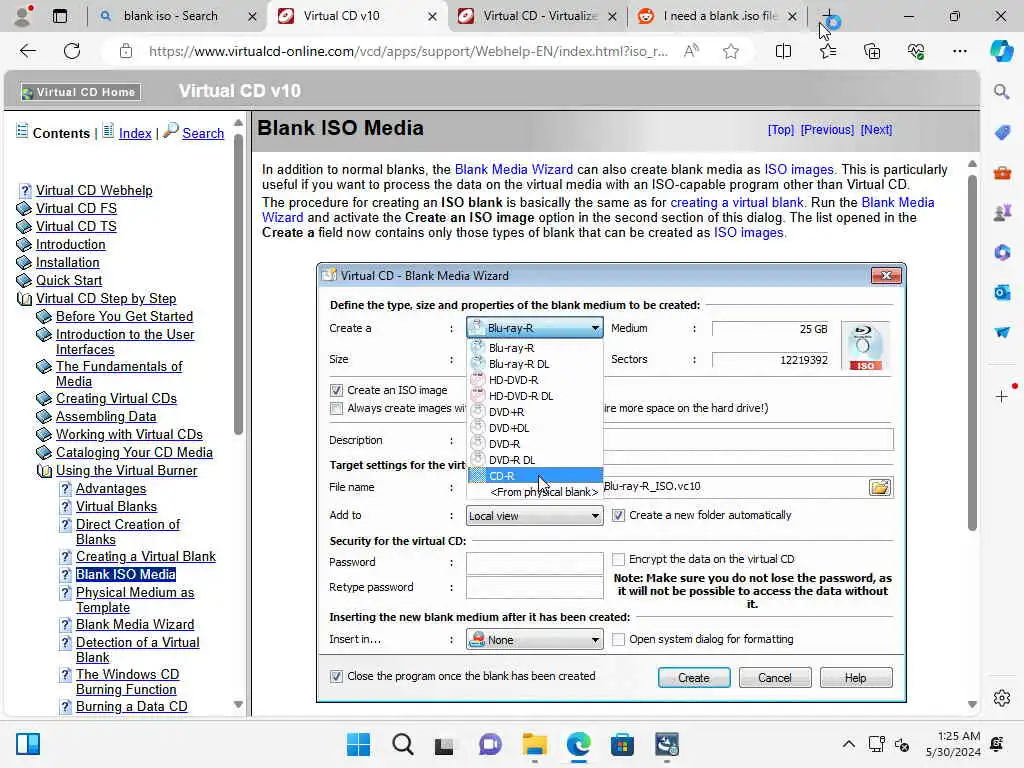Click the read aloud icon in address bar
The image size is (1024, 768).
691,51
